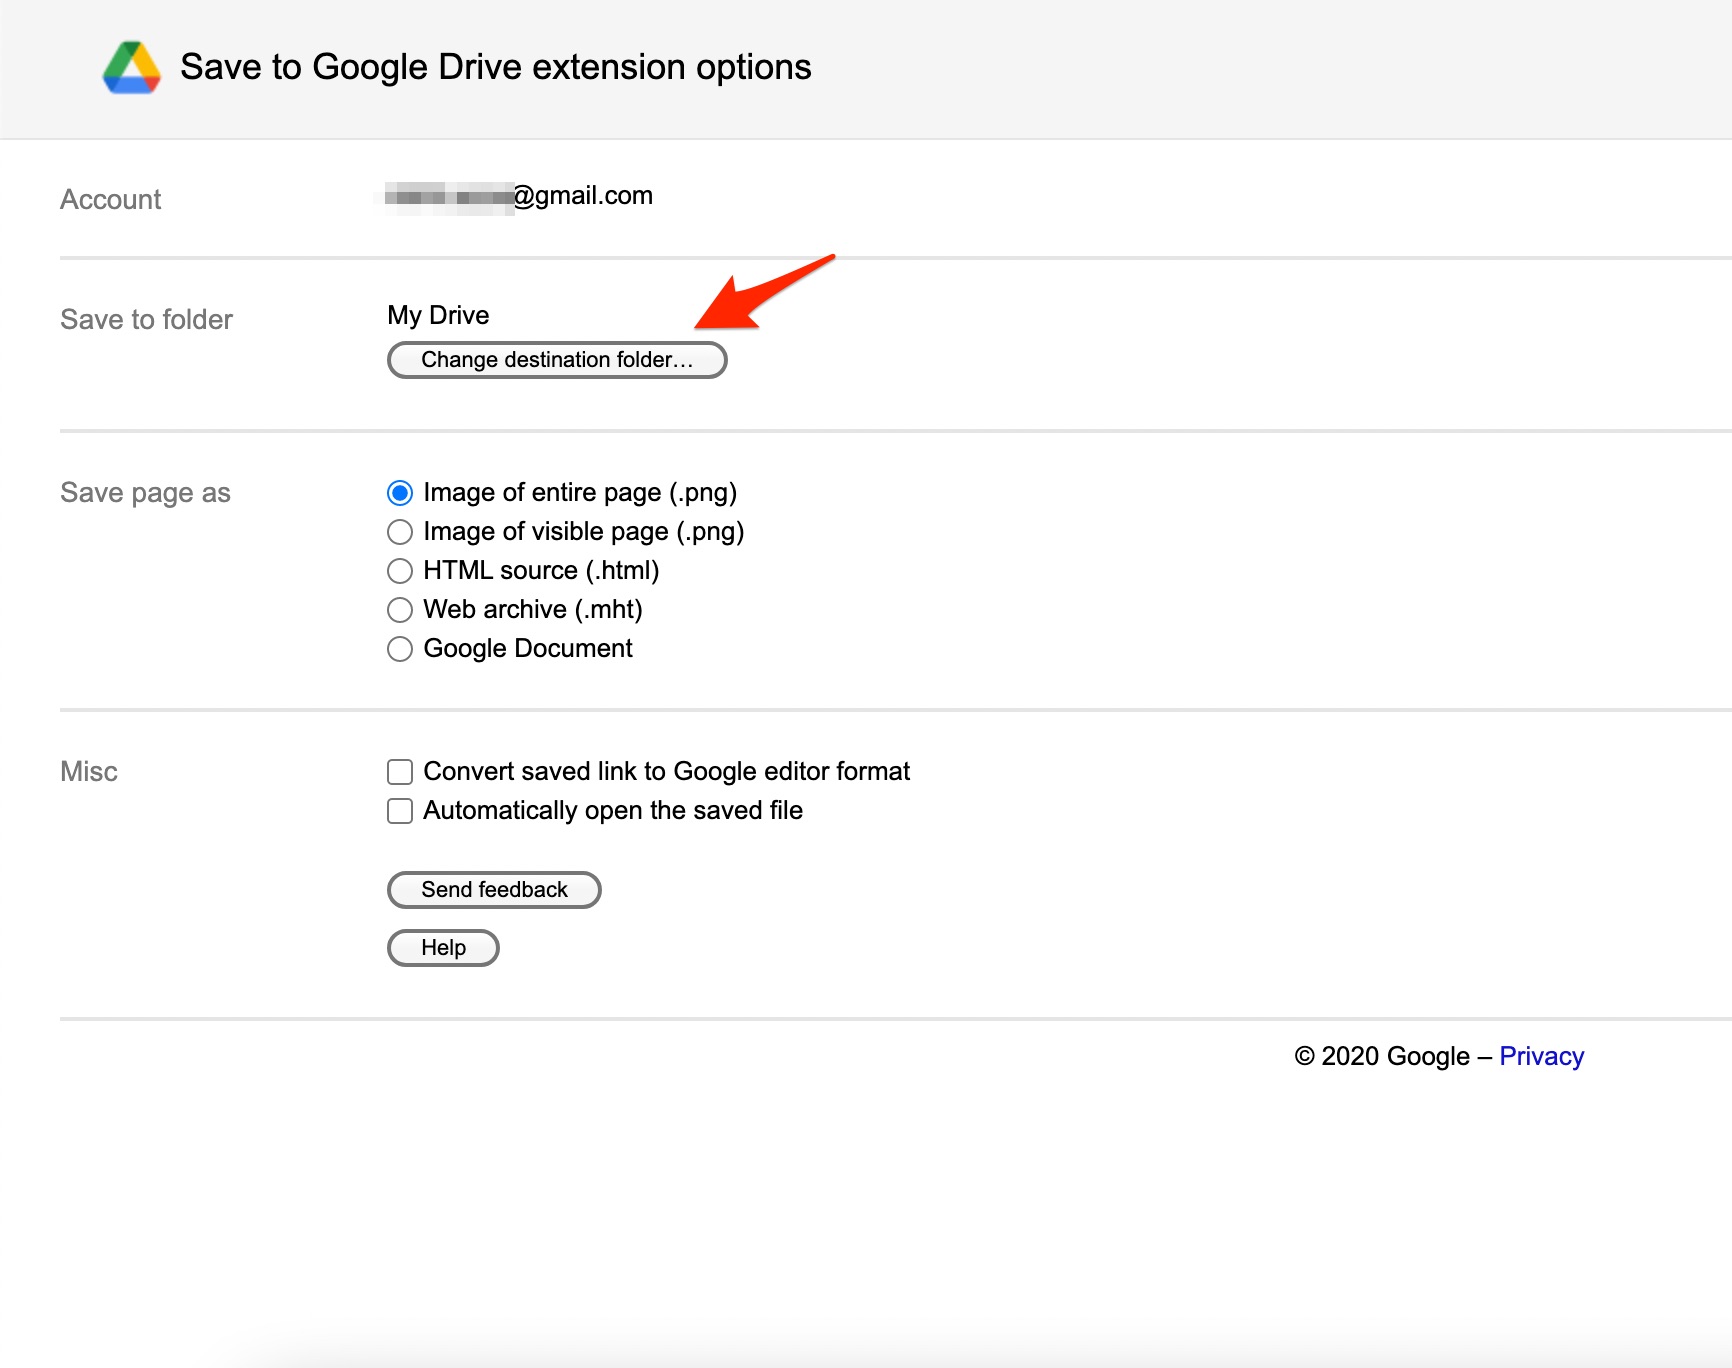Click the My Drive folder name
The image size is (1732, 1368).
[438, 315]
